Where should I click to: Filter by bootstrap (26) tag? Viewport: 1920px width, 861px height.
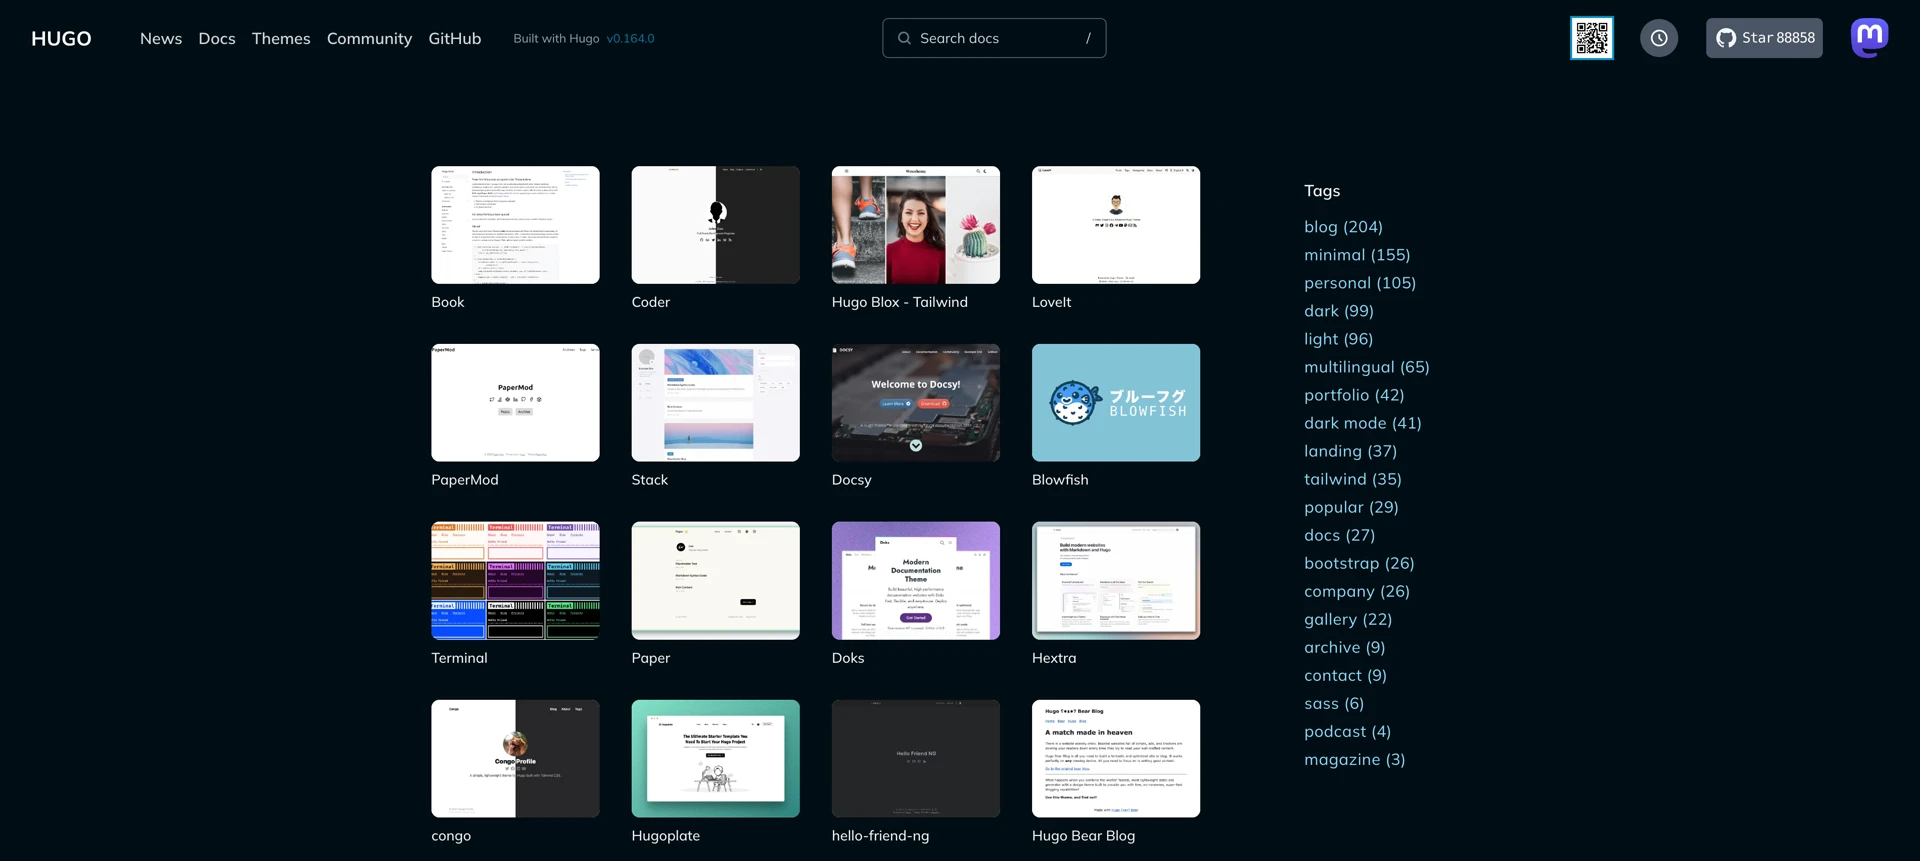(x=1359, y=563)
